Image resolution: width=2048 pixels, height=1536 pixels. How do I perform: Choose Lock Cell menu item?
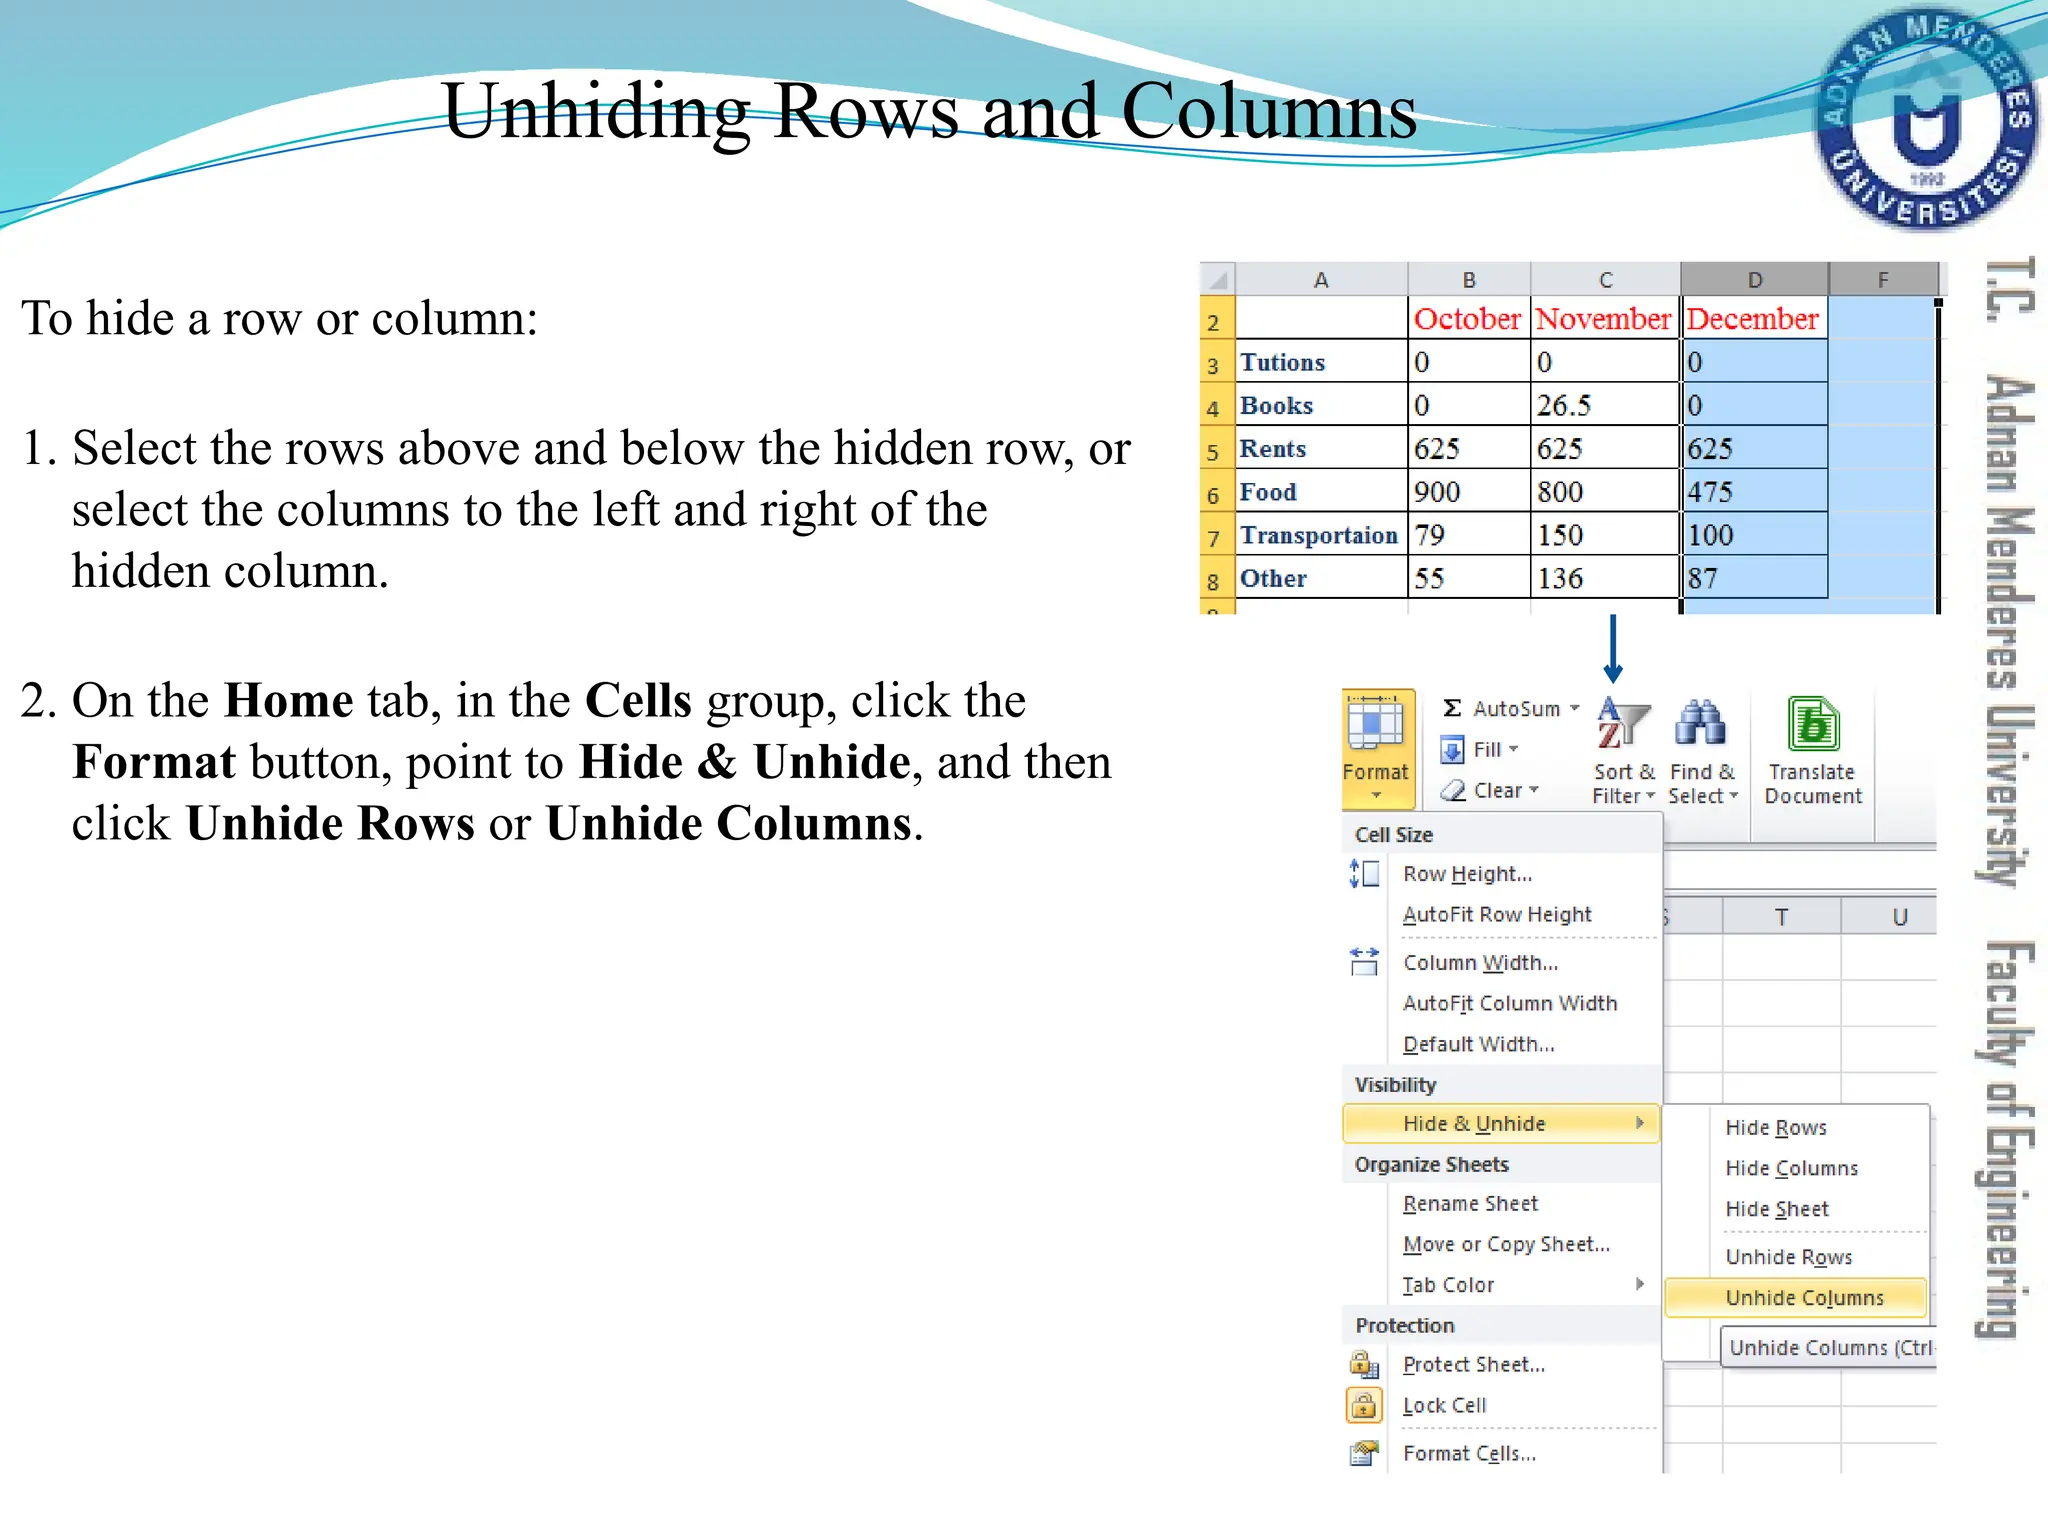[1504, 1405]
